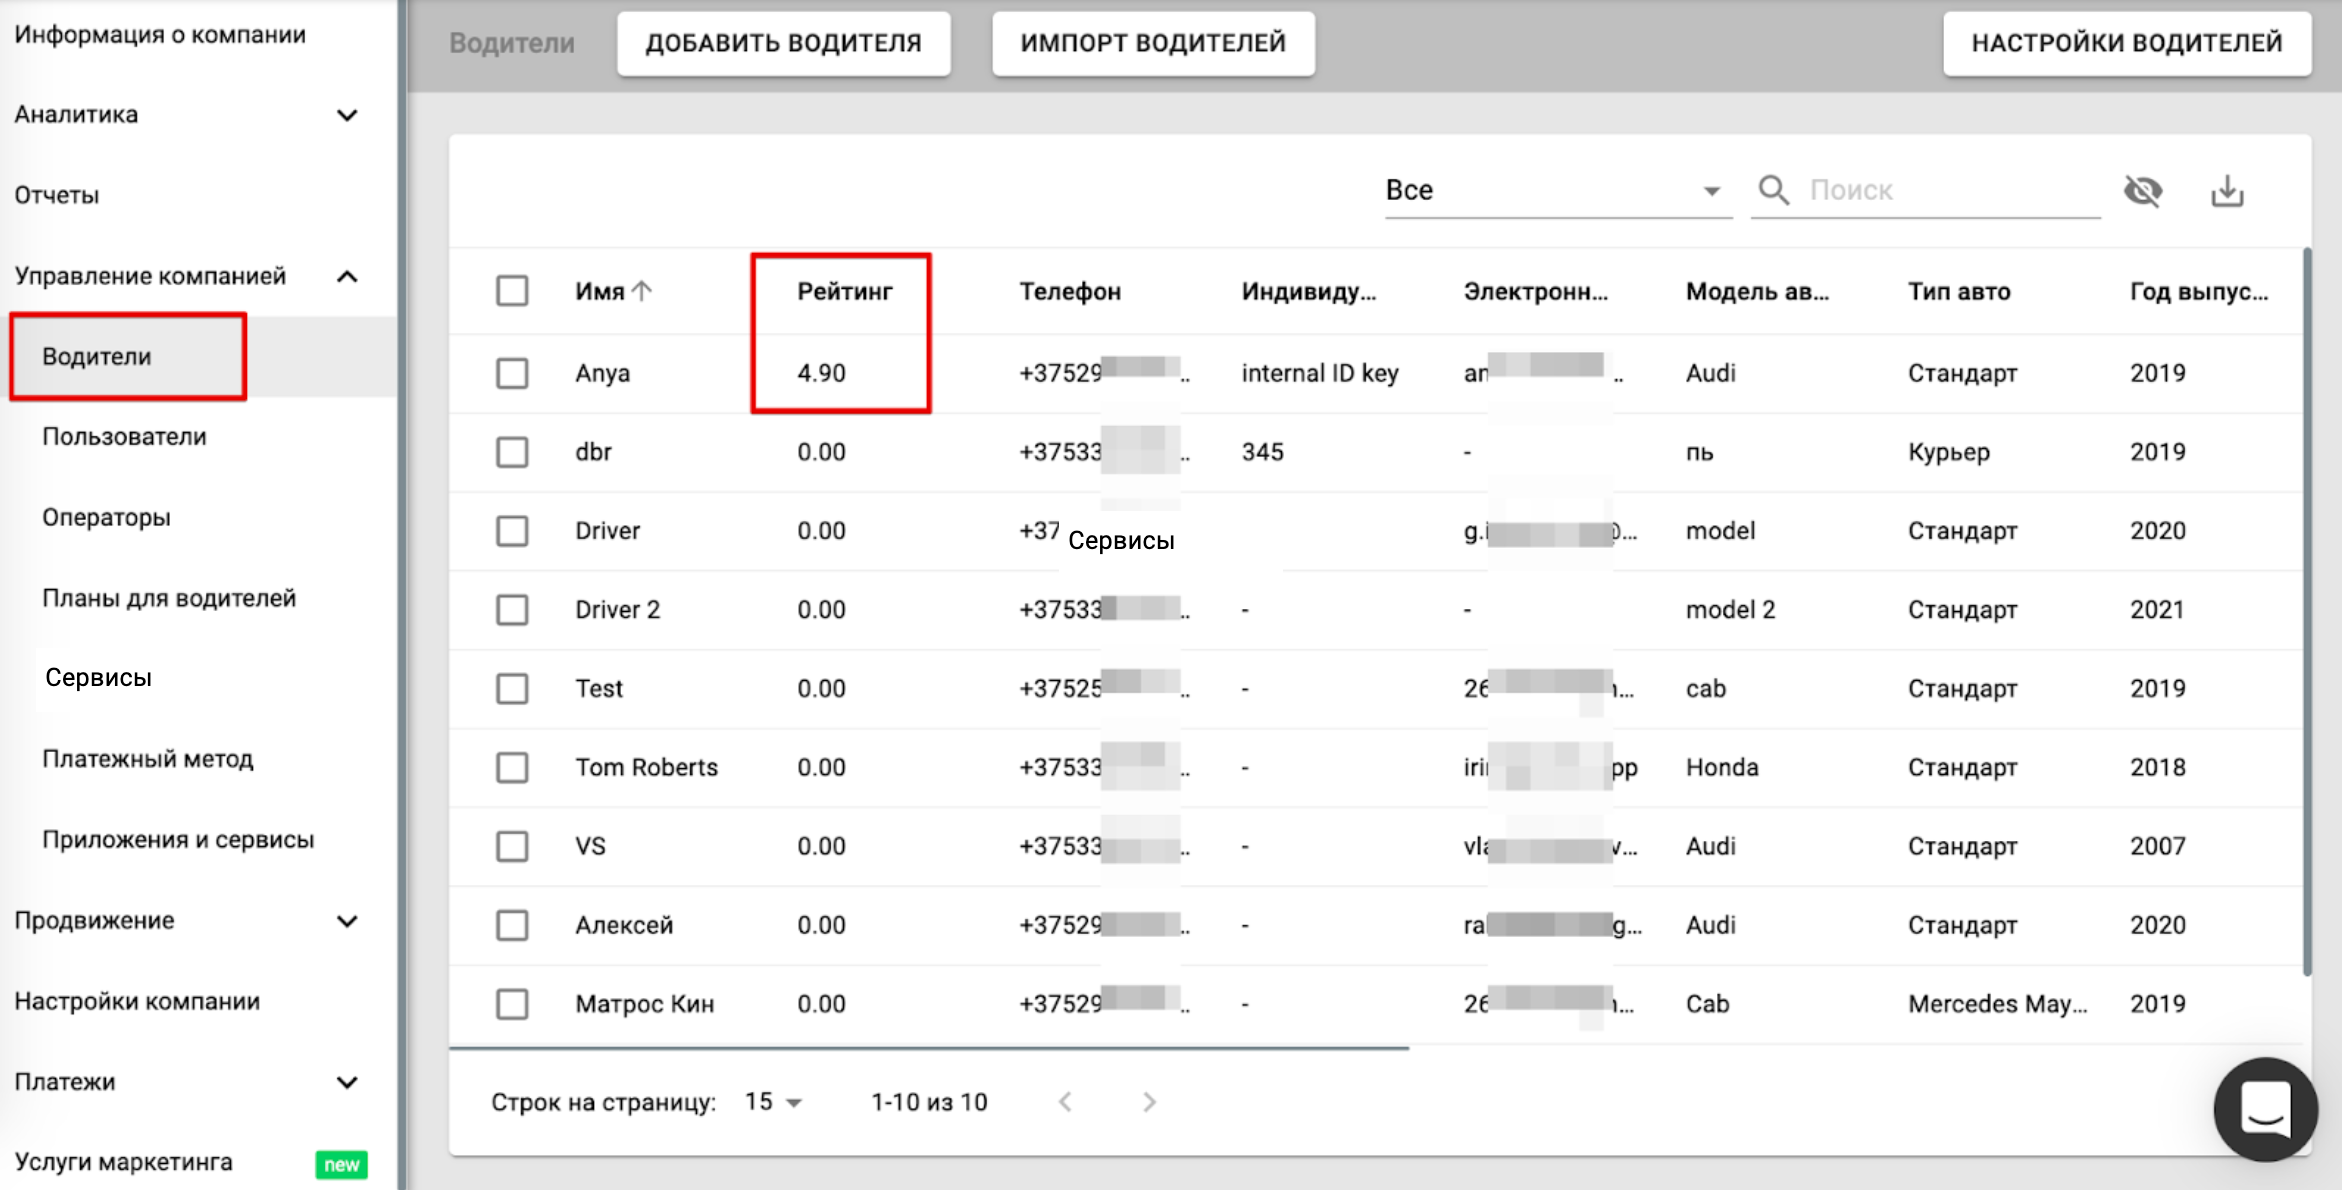The image size is (2342, 1190).
Task: Expand the Аналитика menu section
Action: pyautogui.click(x=346, y=115)
